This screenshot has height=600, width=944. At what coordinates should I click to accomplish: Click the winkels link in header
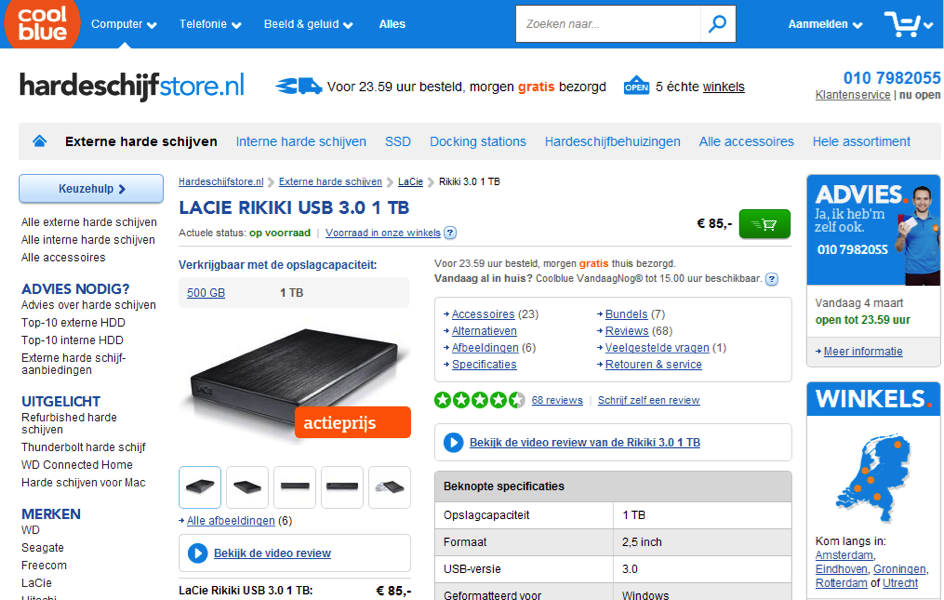coord(724,87)
